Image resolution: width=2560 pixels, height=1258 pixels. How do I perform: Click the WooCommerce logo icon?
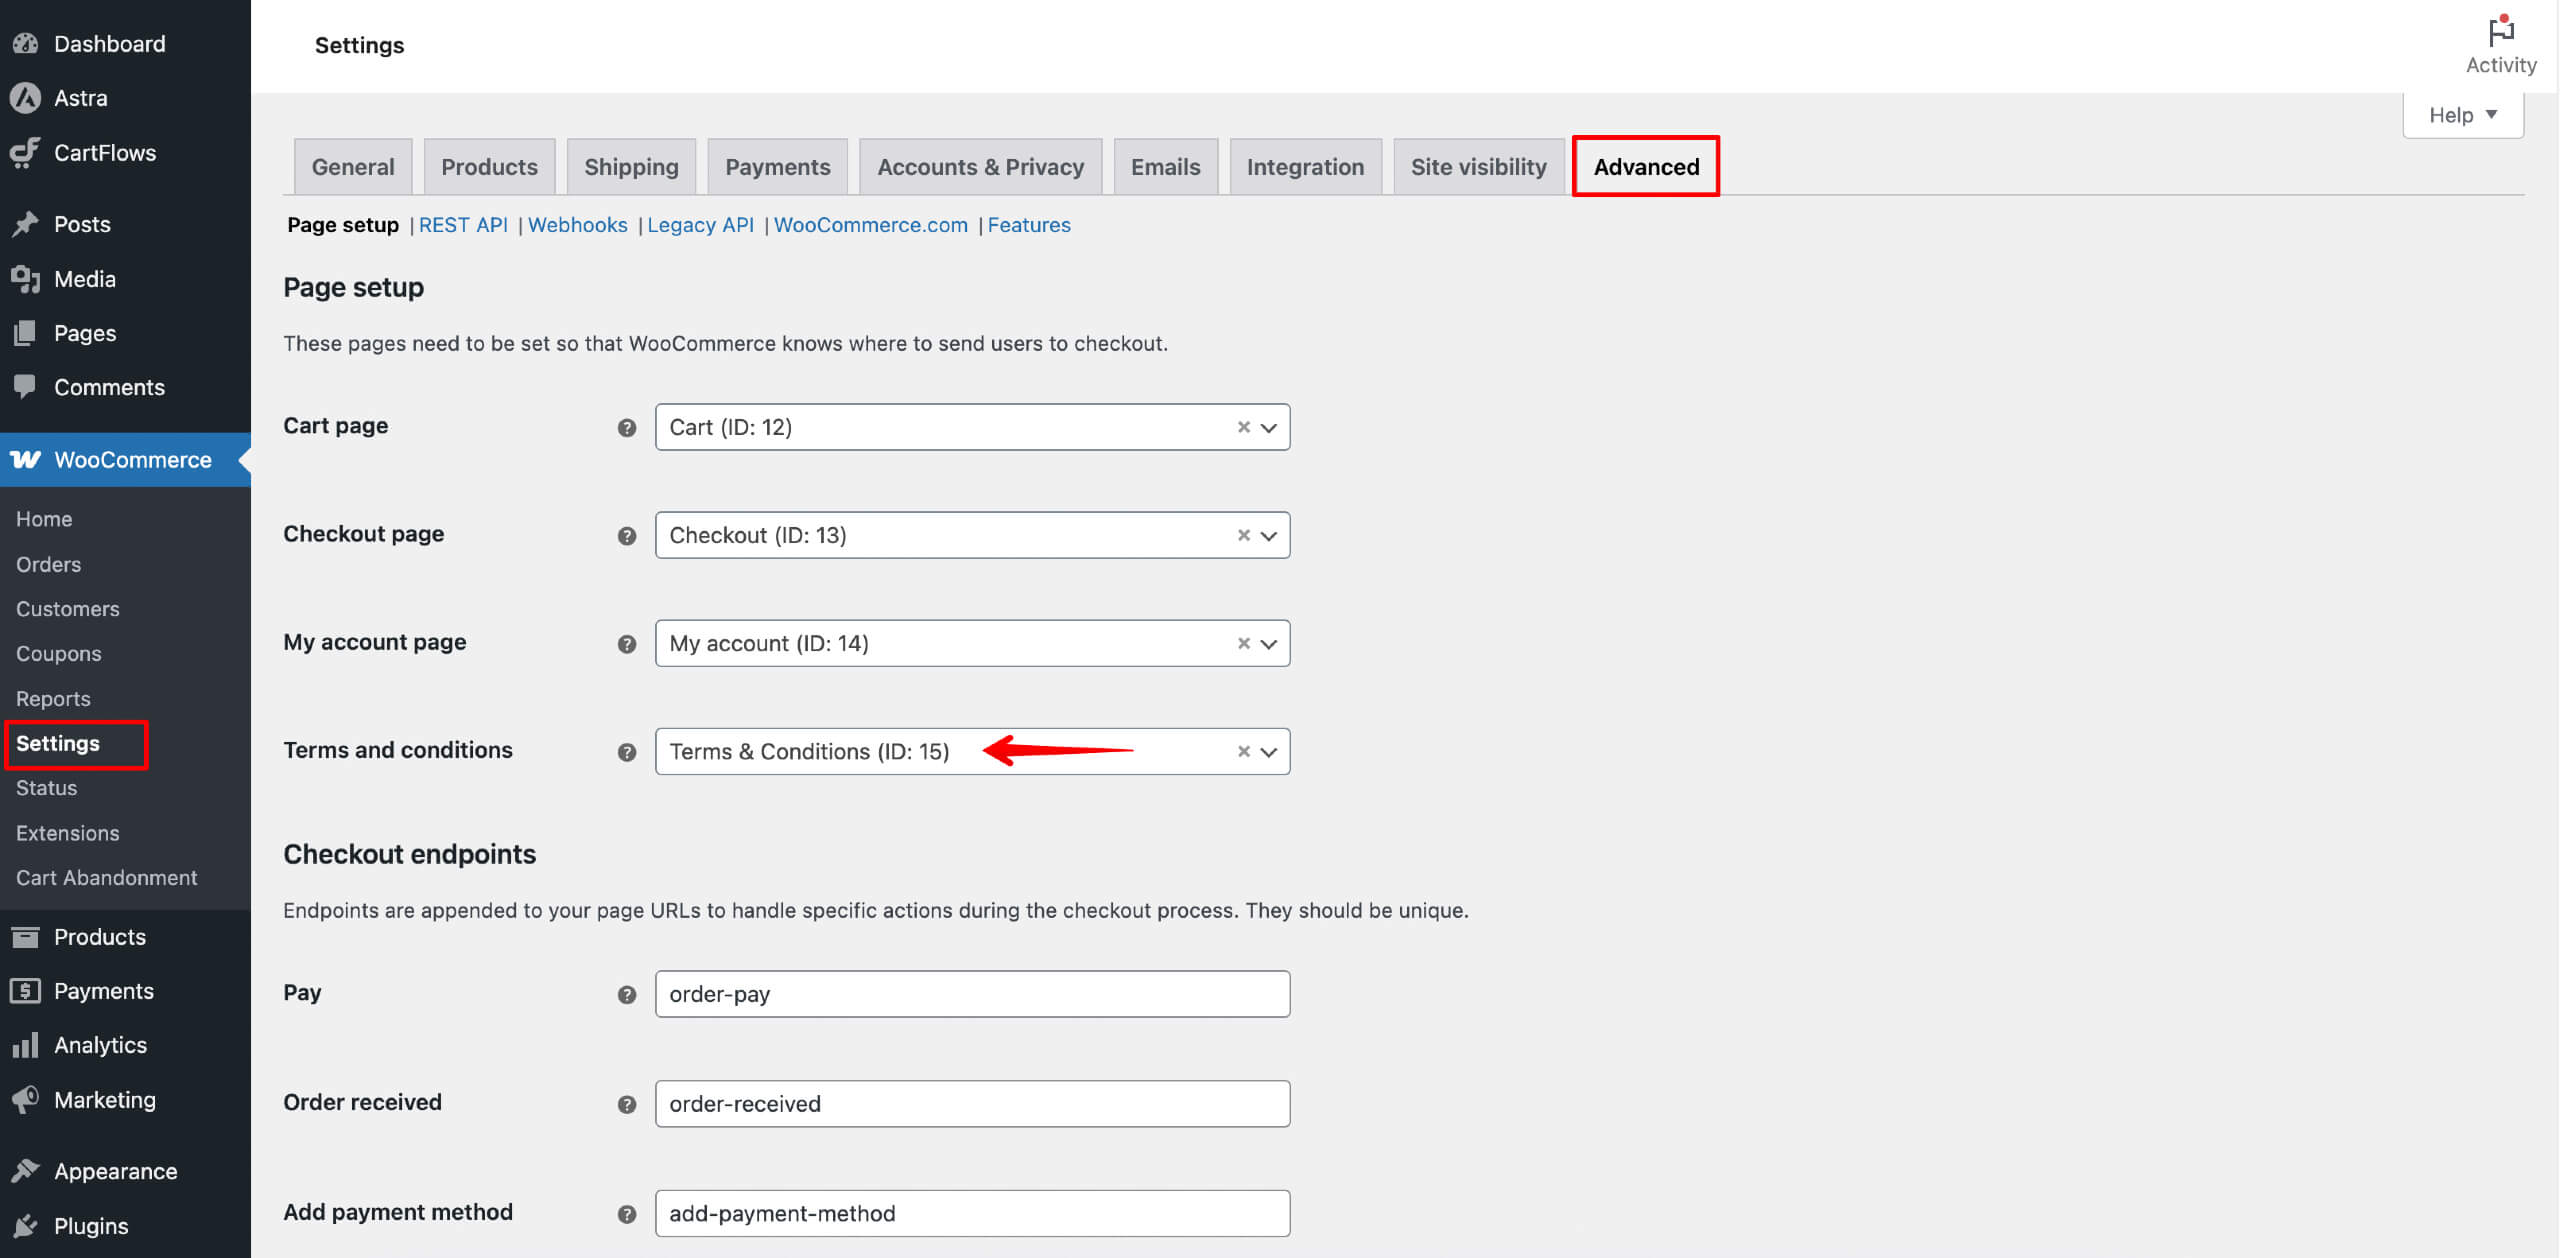click(25, 459)
